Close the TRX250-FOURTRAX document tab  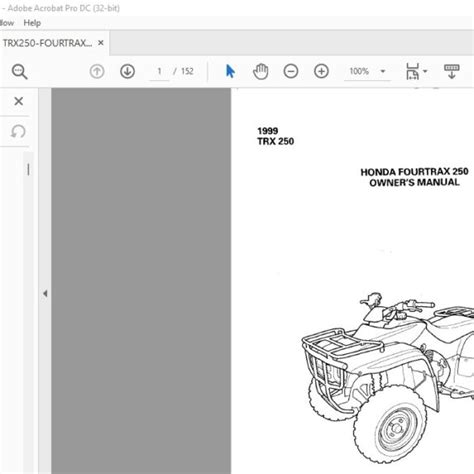(101, 43)
